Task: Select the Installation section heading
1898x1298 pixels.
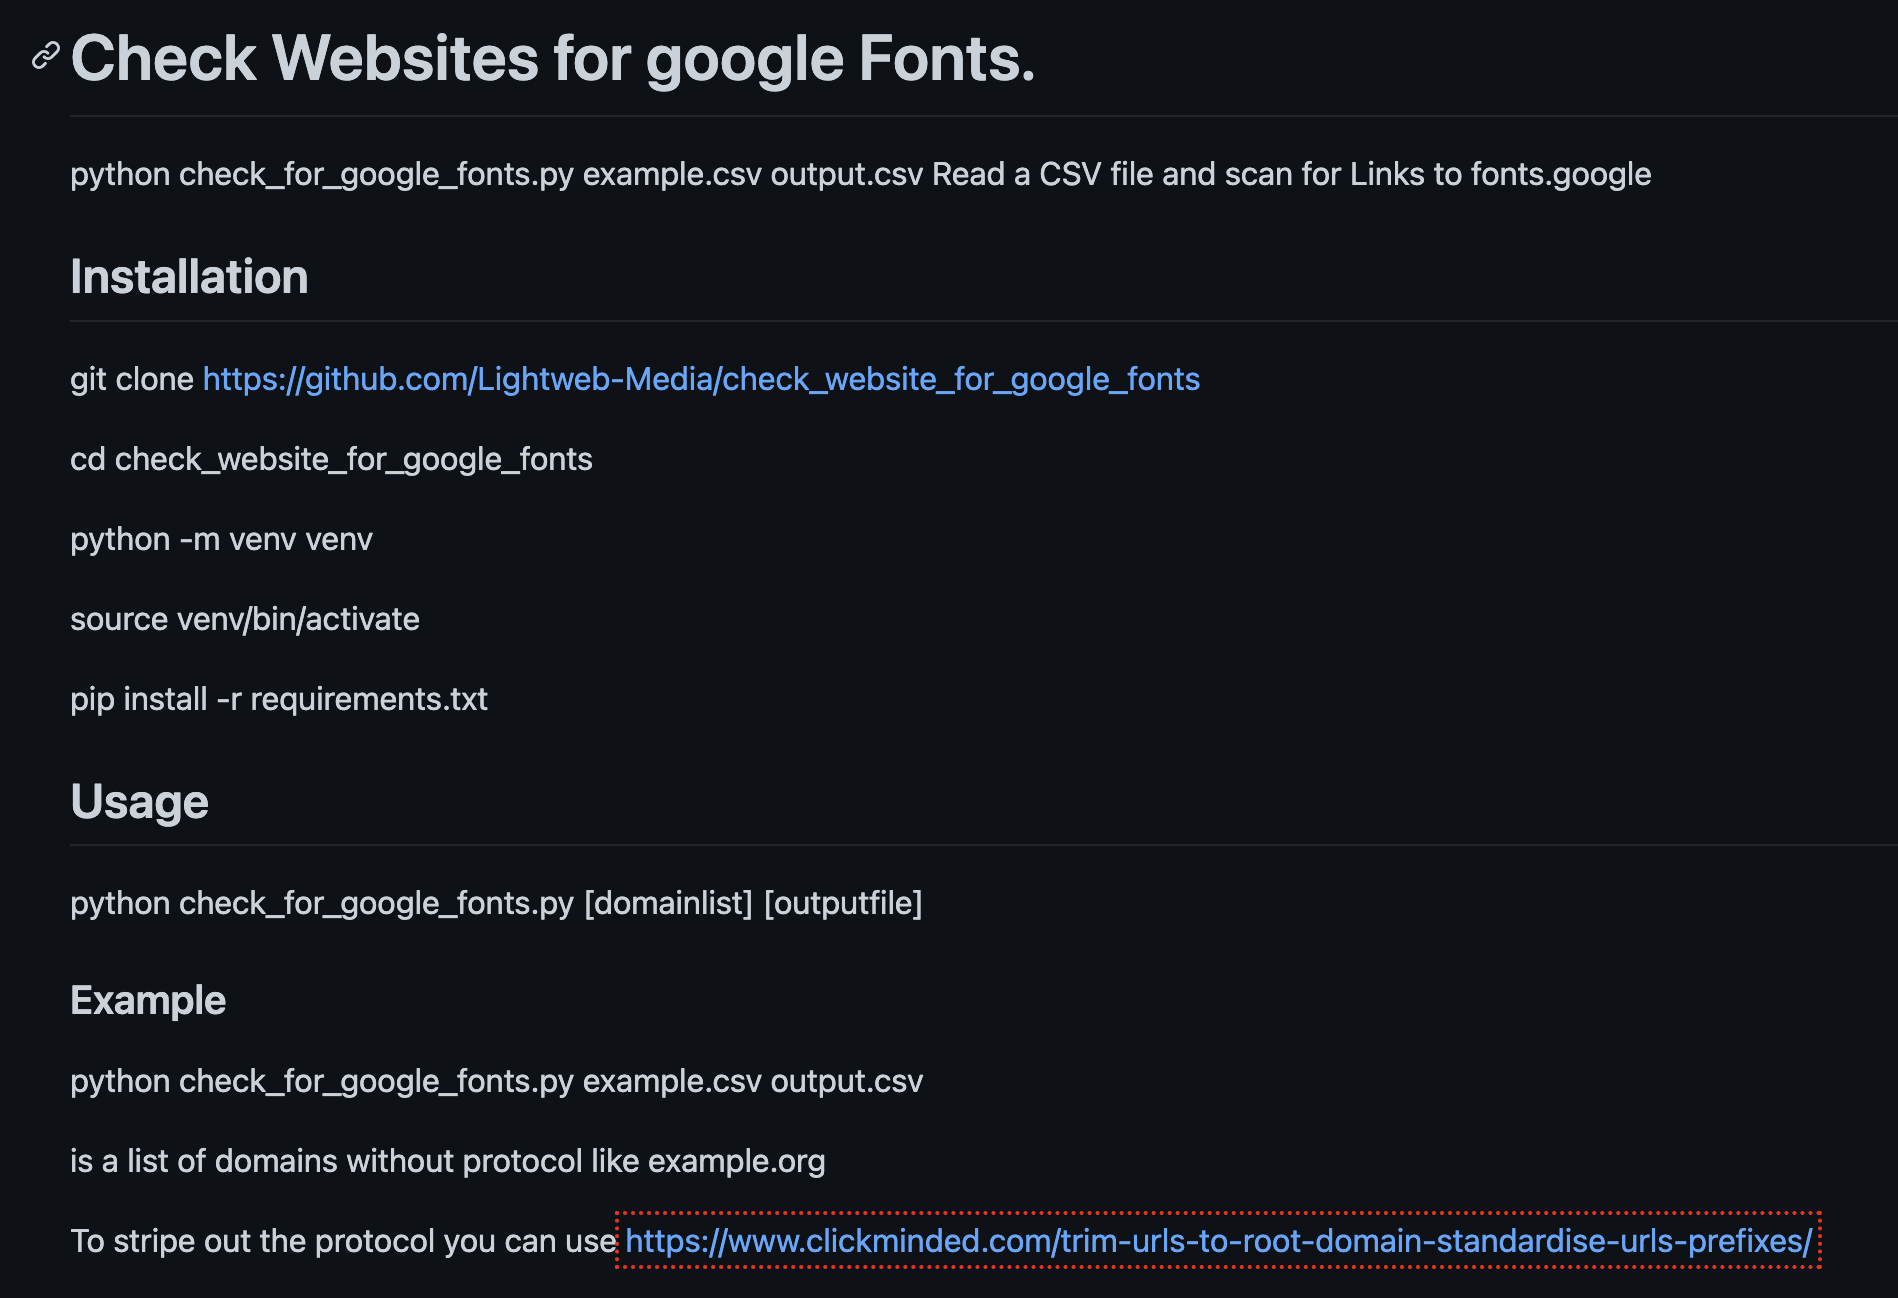Action: coord(188,276)
